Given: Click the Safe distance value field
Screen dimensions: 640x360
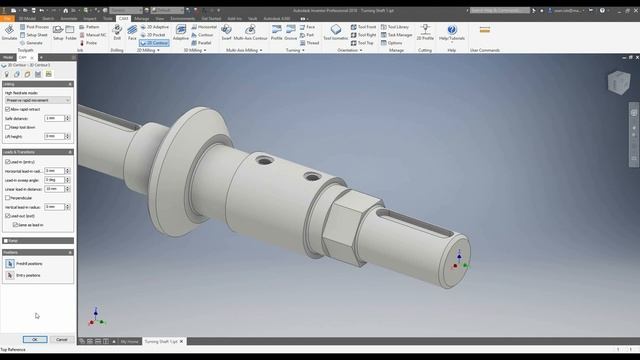Looking at the screenshot, I should click(55, 118).
